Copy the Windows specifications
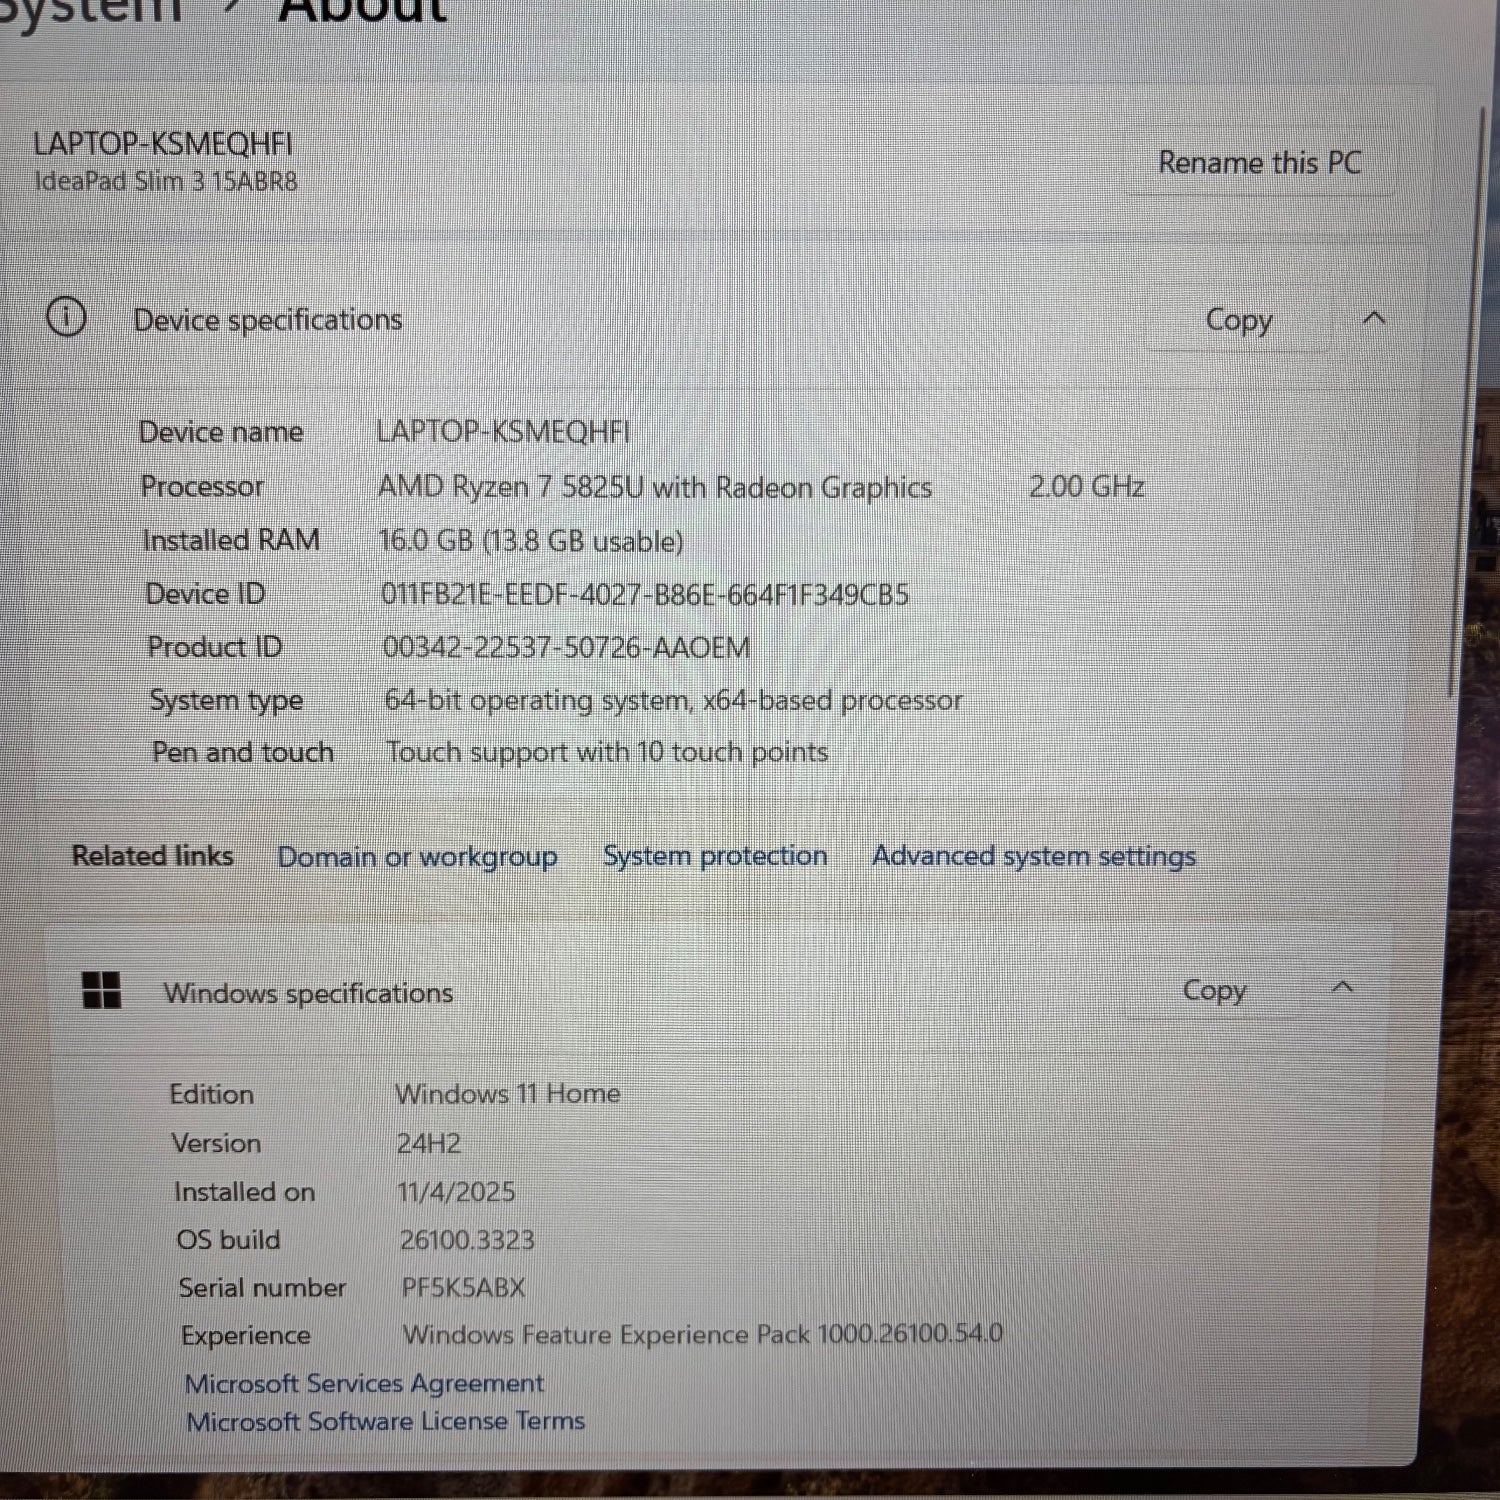Screen dimensions: 1500x1500 1214,990
